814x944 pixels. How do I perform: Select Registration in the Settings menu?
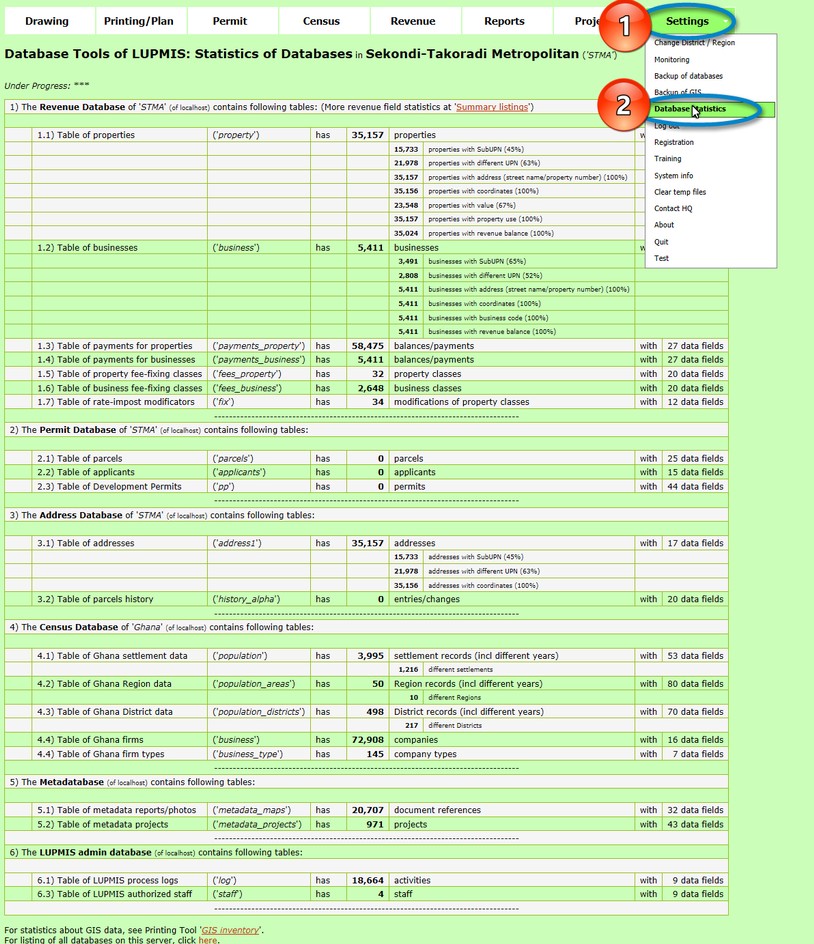pyautogui.click(x=674, y=142)
